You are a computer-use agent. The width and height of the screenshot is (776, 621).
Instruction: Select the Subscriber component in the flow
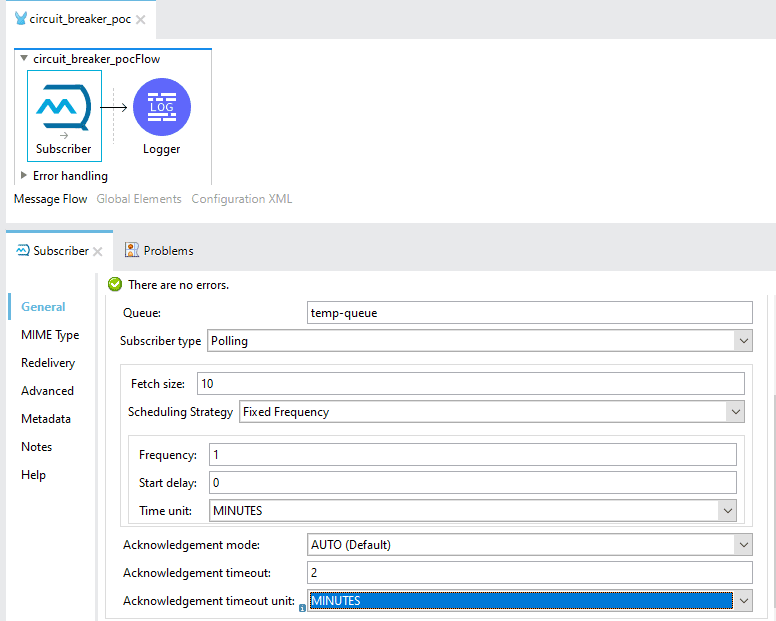64,116
